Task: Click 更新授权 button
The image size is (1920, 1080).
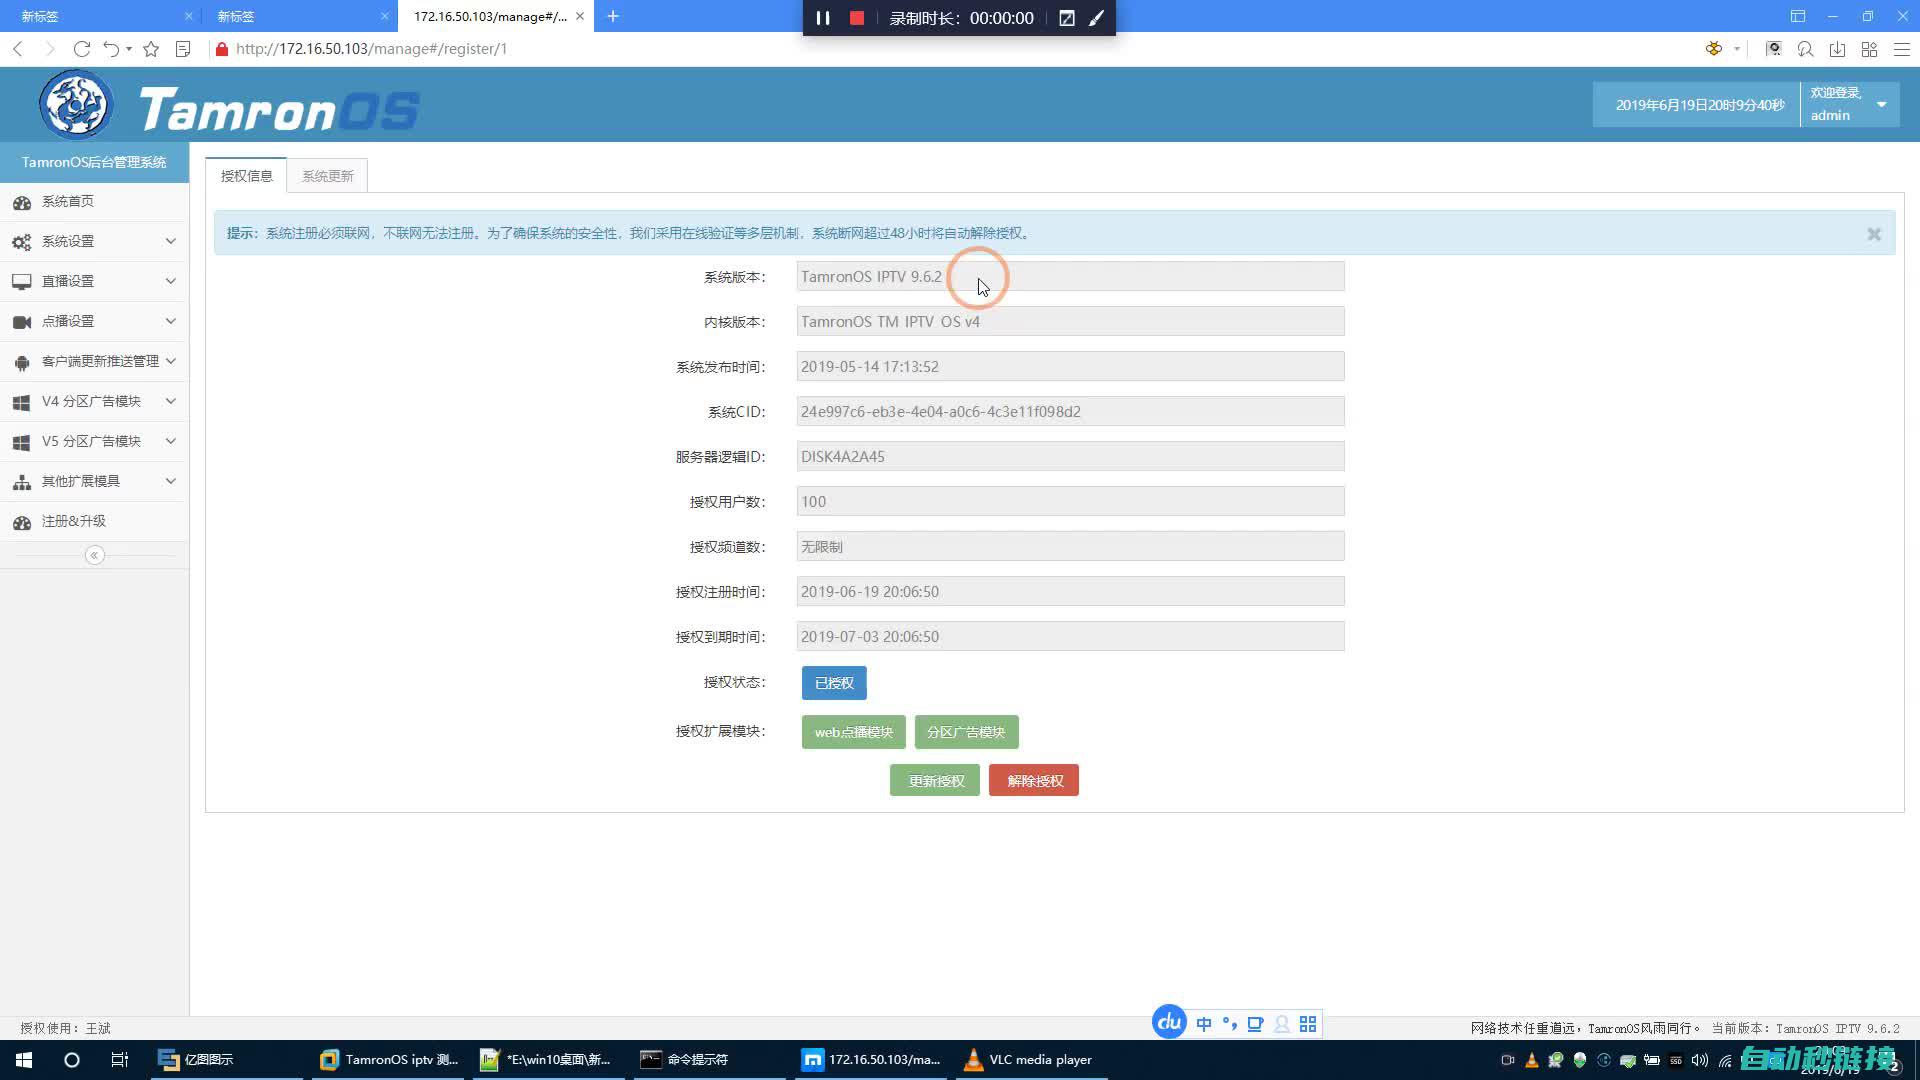Action: click(935, 779)
